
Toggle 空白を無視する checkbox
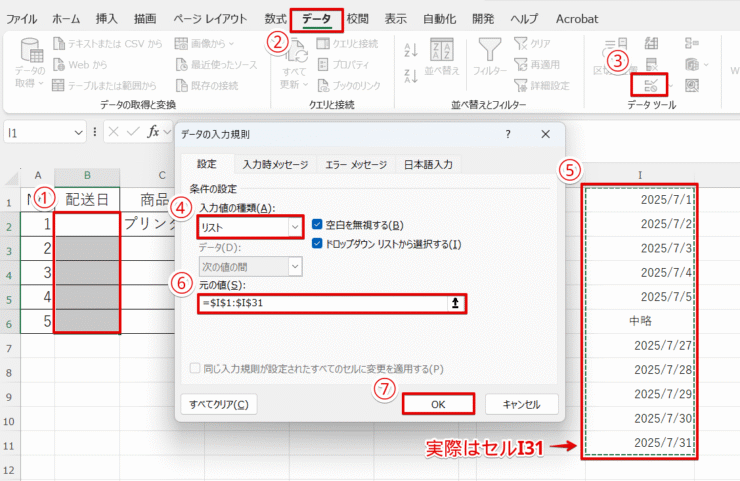[x=317, y=225]
